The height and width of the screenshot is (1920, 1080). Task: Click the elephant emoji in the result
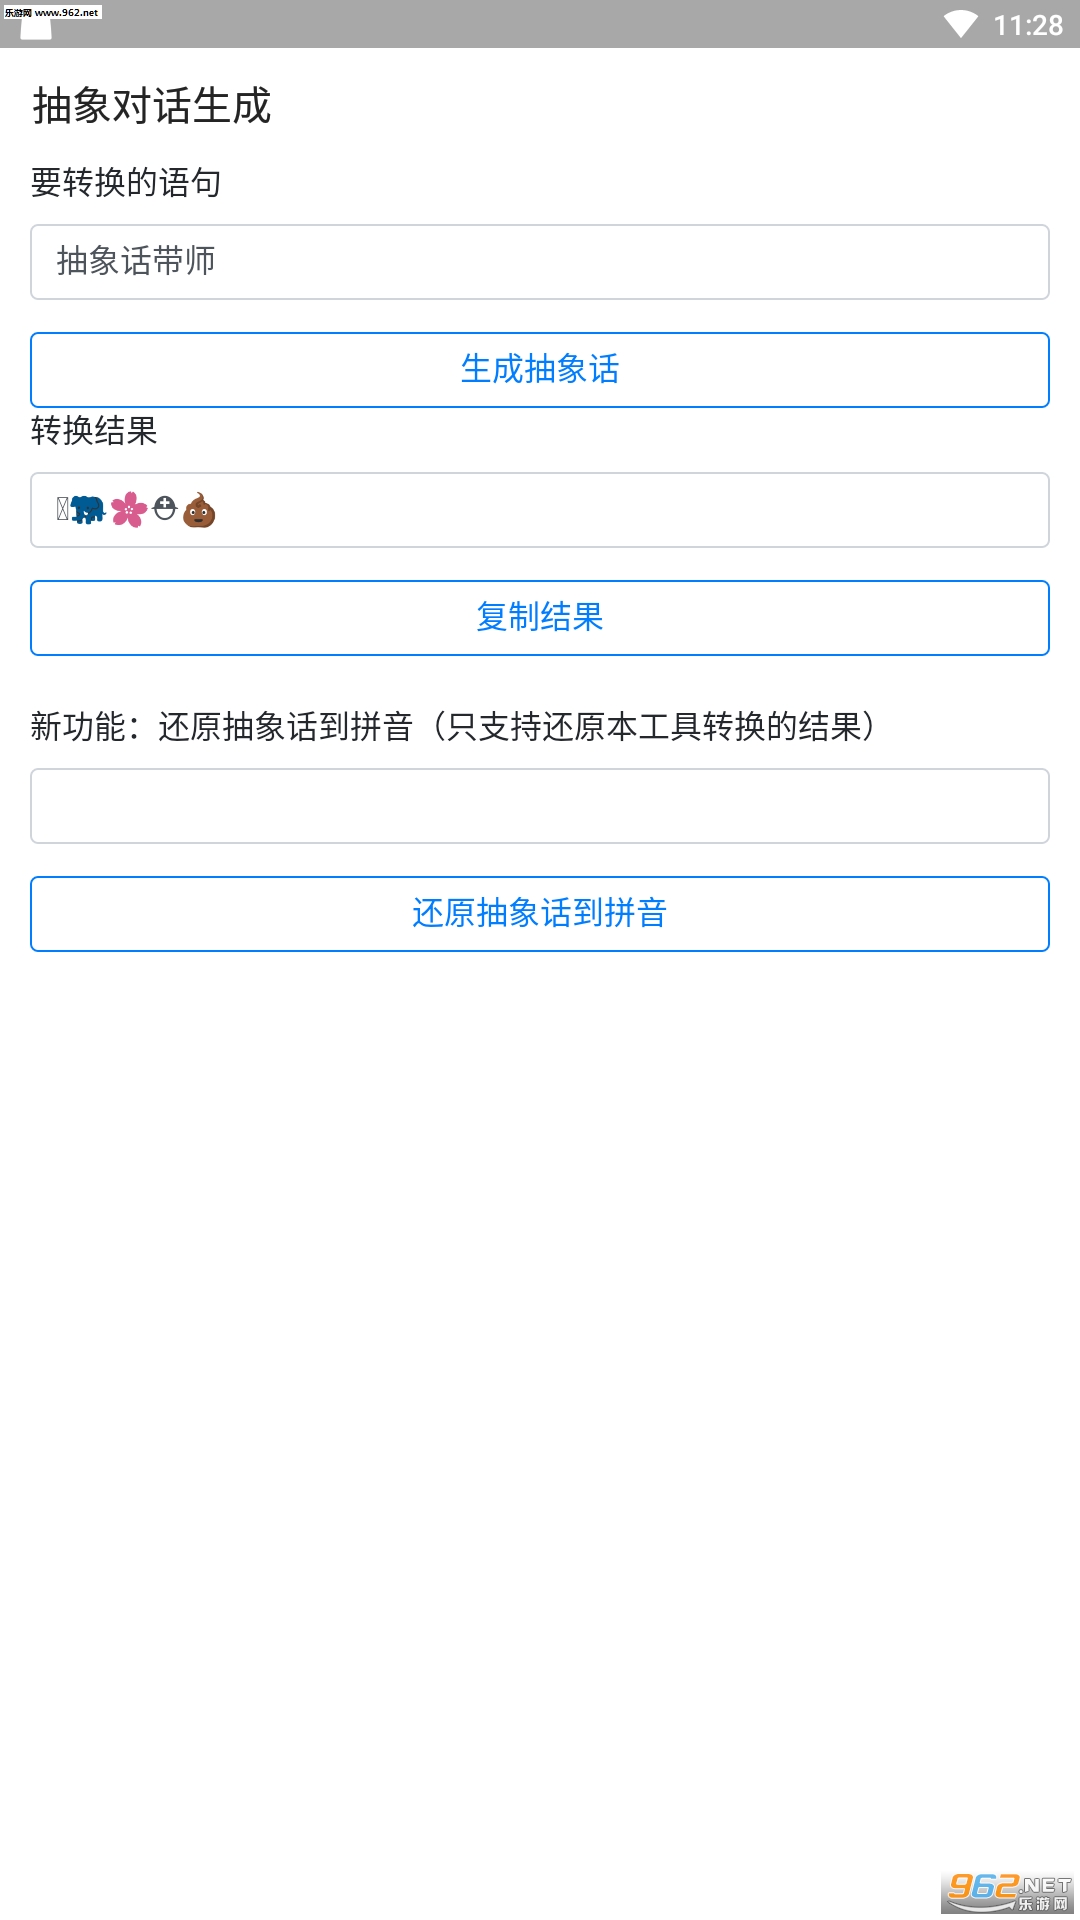(x=88, y=510)
